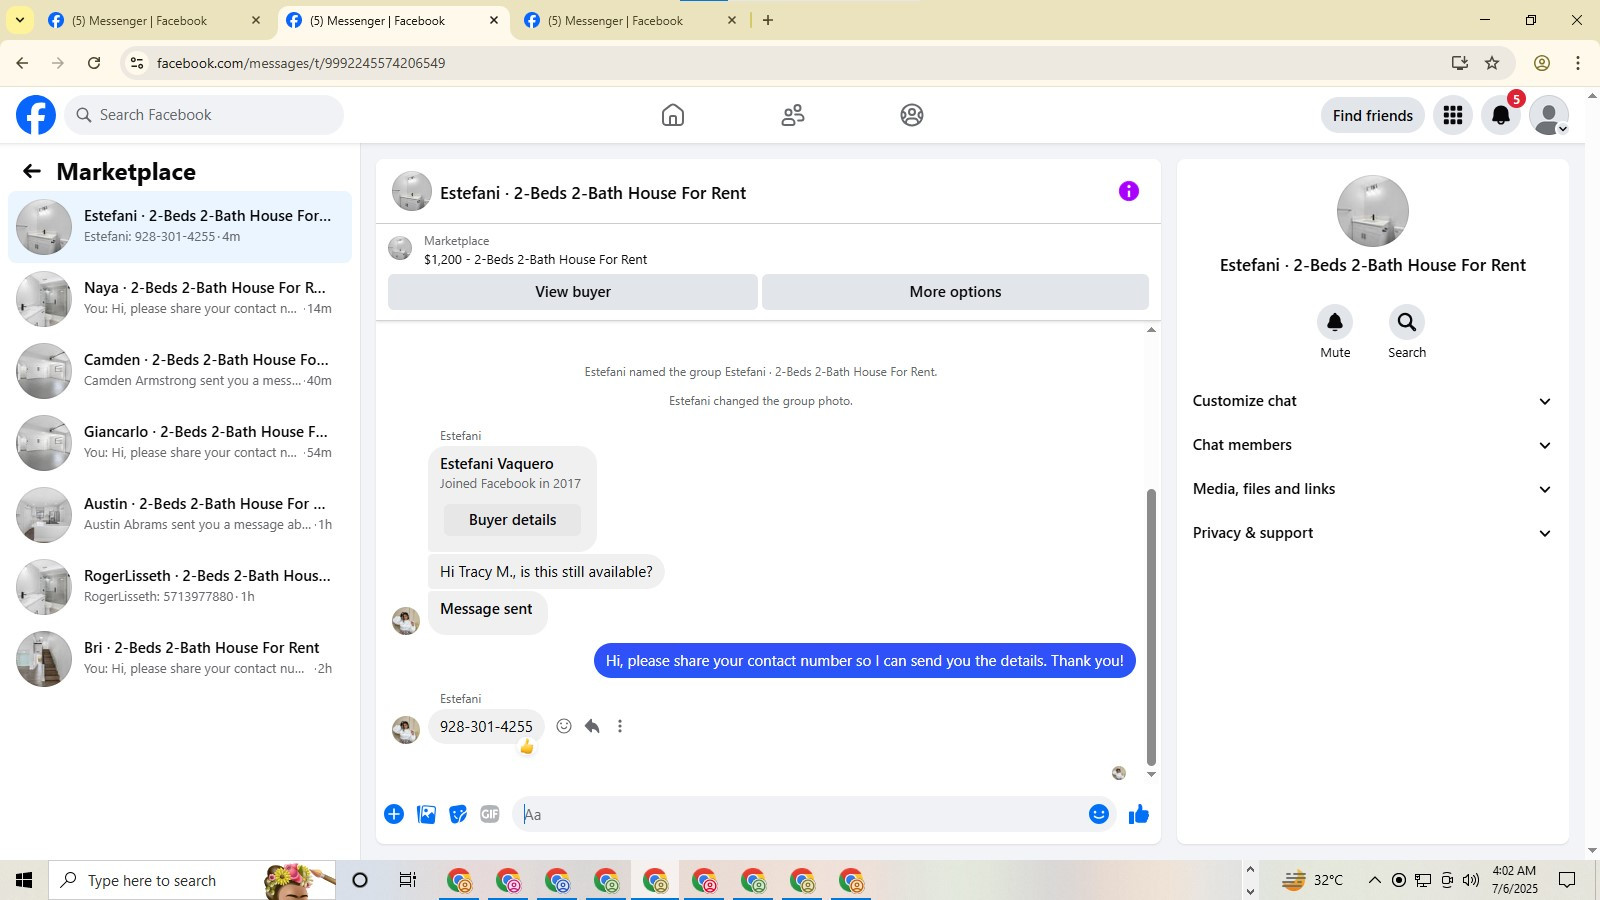Mute this conversation with the bell icon
The image size is (1600, 900).
[x=1335, y=322]
